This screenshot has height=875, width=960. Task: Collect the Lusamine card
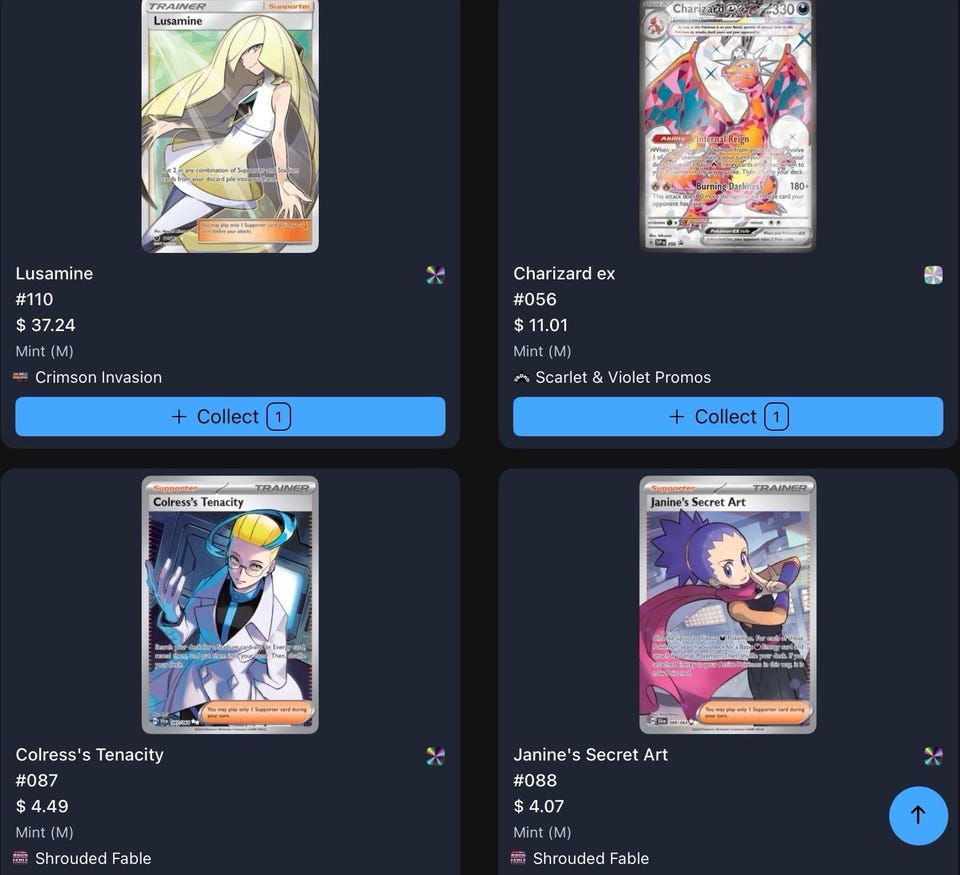[230, 416]
